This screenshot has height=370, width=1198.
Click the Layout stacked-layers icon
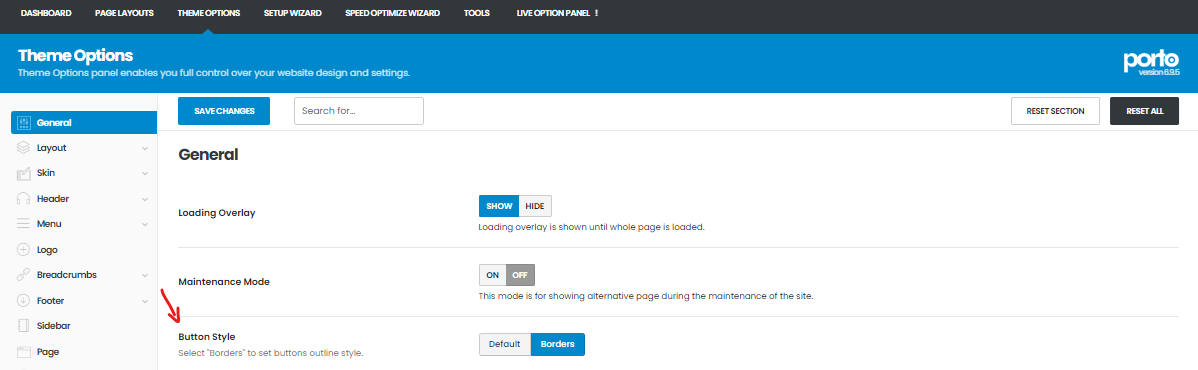coord(23,148)
